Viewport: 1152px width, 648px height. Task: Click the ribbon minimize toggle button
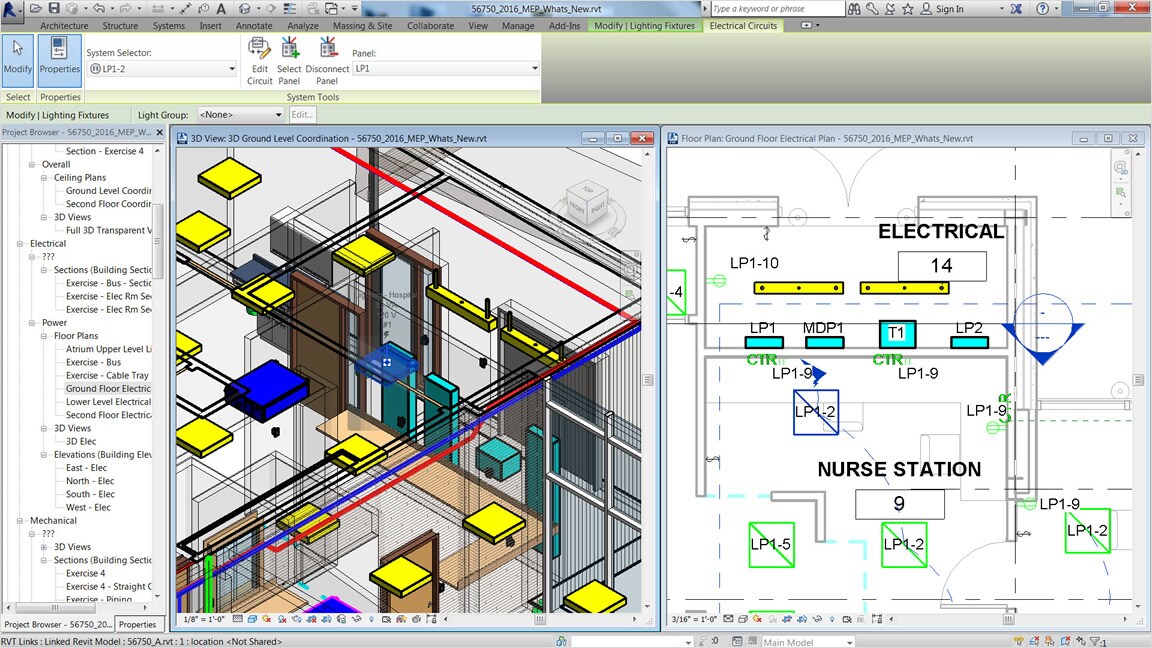(807, 26)
